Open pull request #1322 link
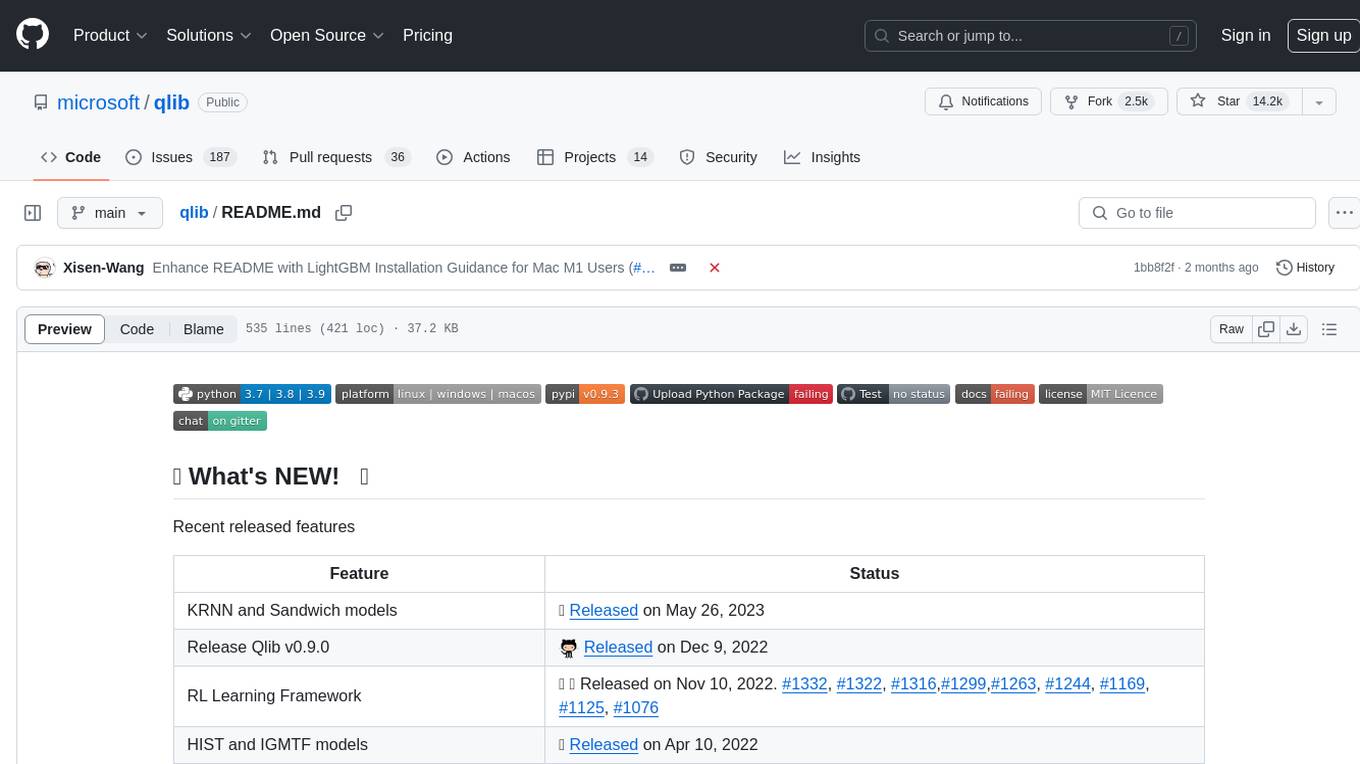Screen dimensions: 1360x764 pyautogui.click(x=859, y=684)
